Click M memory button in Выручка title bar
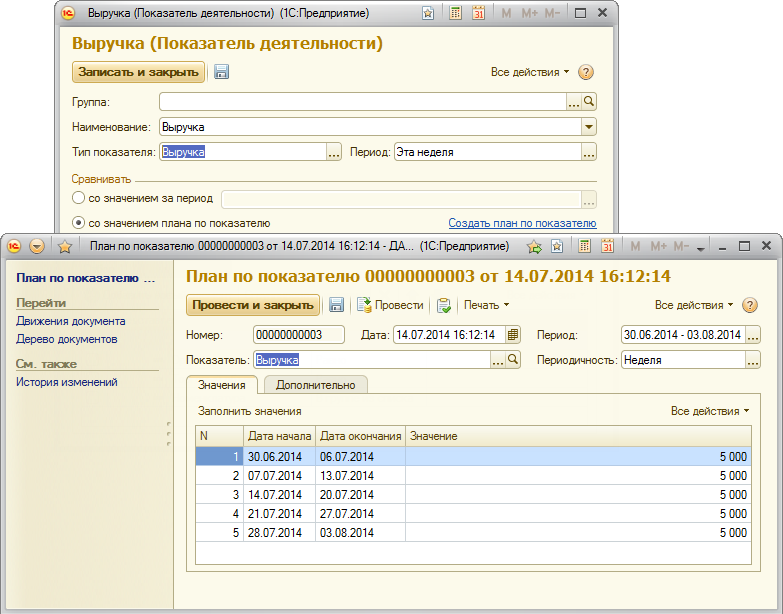Screen dimensions: 783x614 (x=506, y=13)
